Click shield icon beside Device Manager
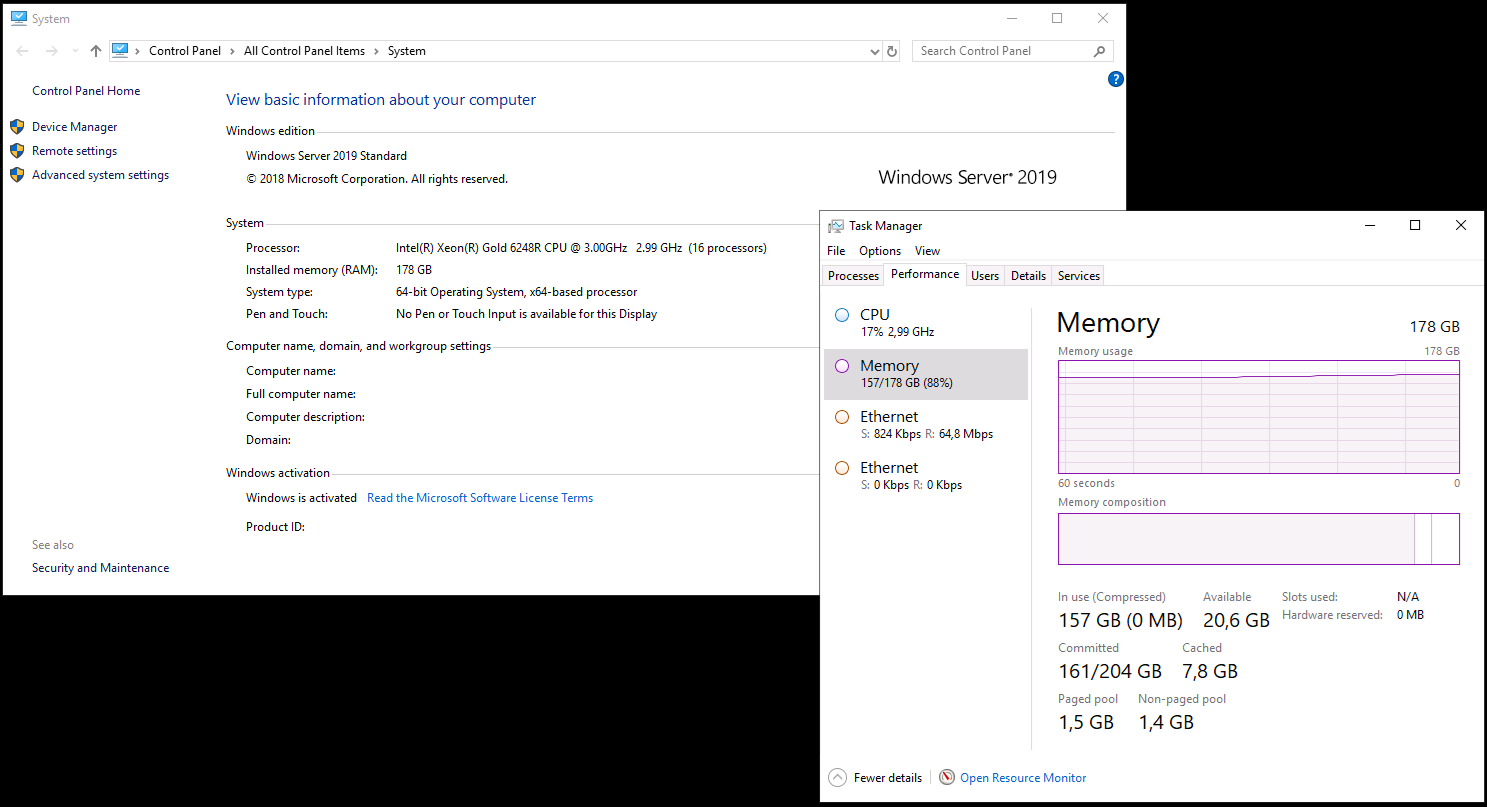Viewport: 1487px width, 807px height. (x=17, y=127)
